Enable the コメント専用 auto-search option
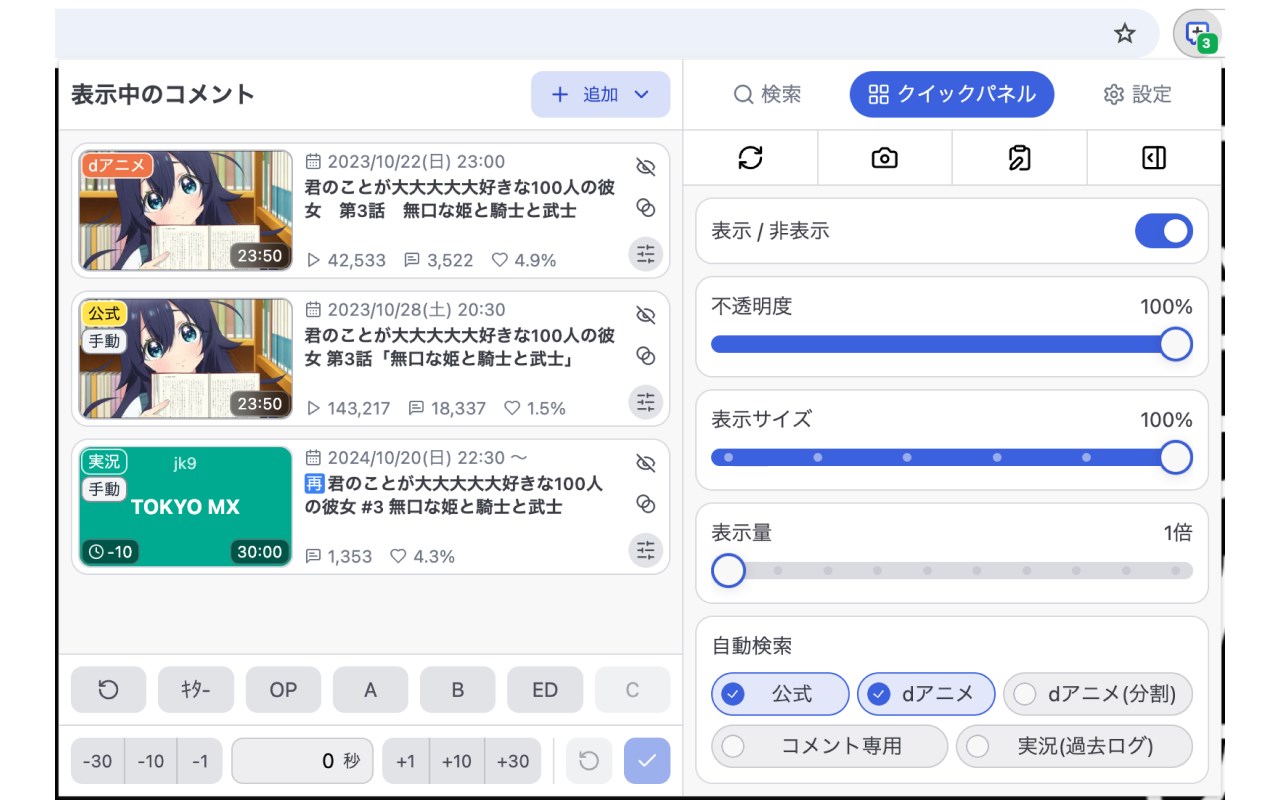 (x=829, y=746)
